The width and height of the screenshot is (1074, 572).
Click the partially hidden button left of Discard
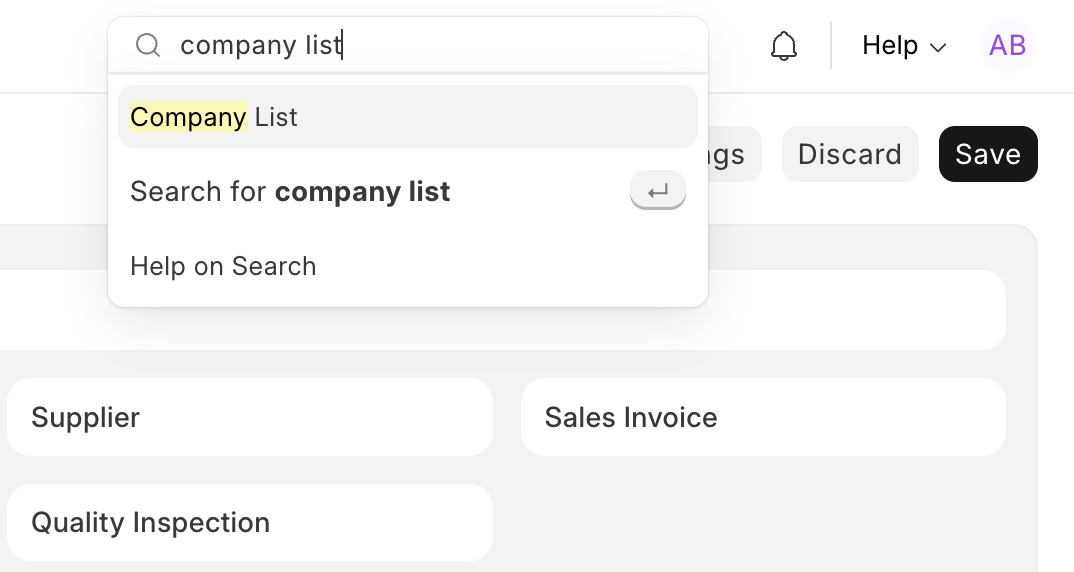(x=734, y=154)
